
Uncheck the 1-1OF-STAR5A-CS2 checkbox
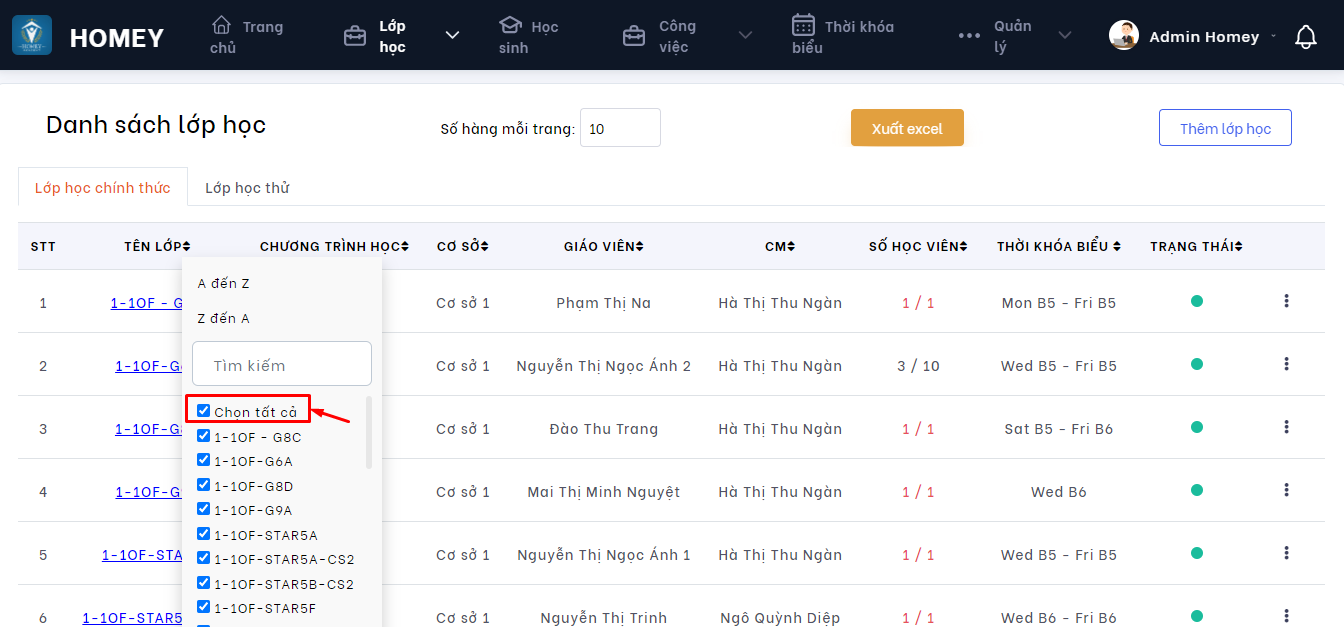click(x=204, y=558)
